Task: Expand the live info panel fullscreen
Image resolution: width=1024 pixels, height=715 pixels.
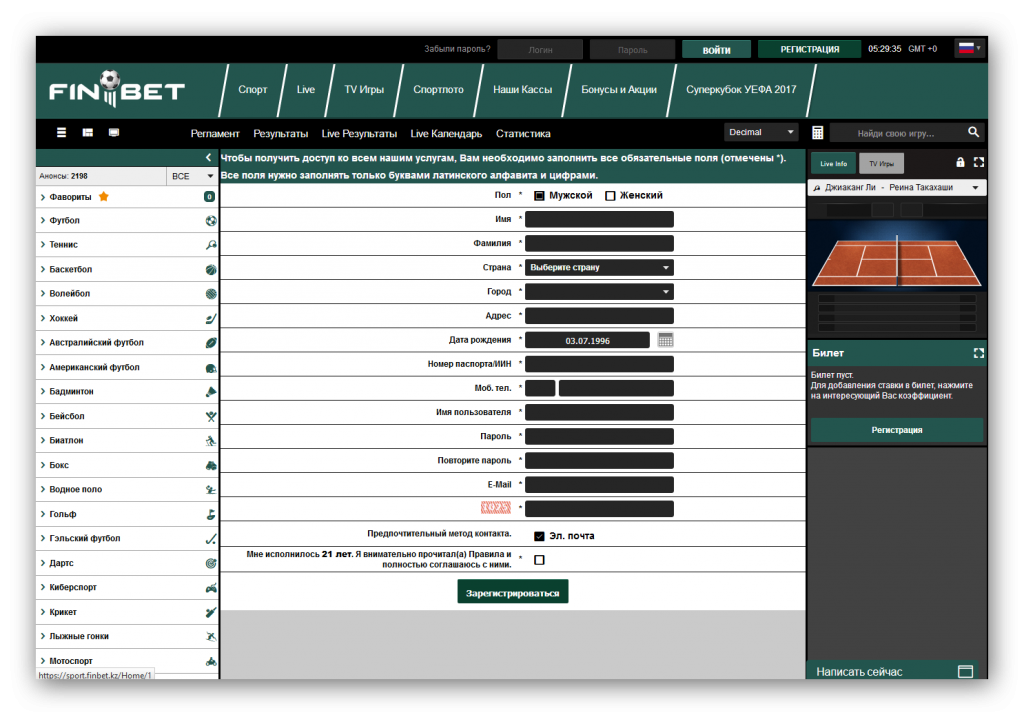Action: (978, 162)
